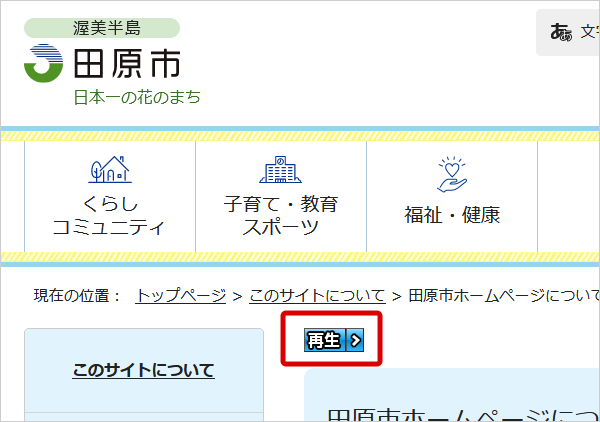Go to トップページ breadcrumb link

181,296
